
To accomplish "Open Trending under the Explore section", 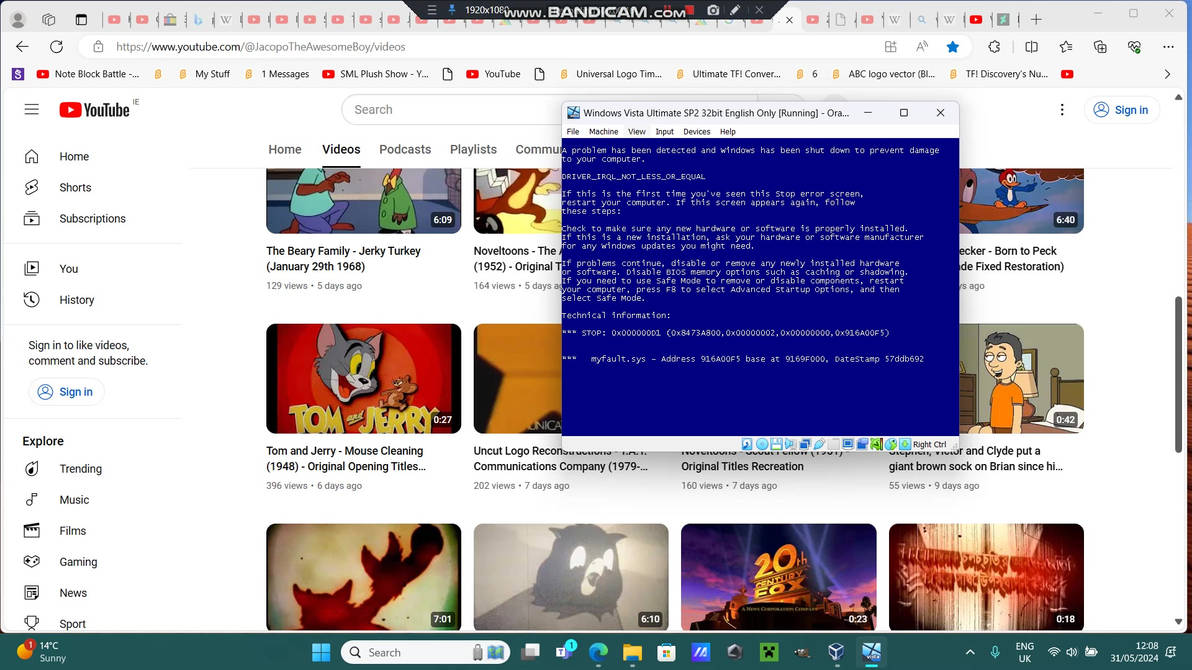I will click(80, 469).
